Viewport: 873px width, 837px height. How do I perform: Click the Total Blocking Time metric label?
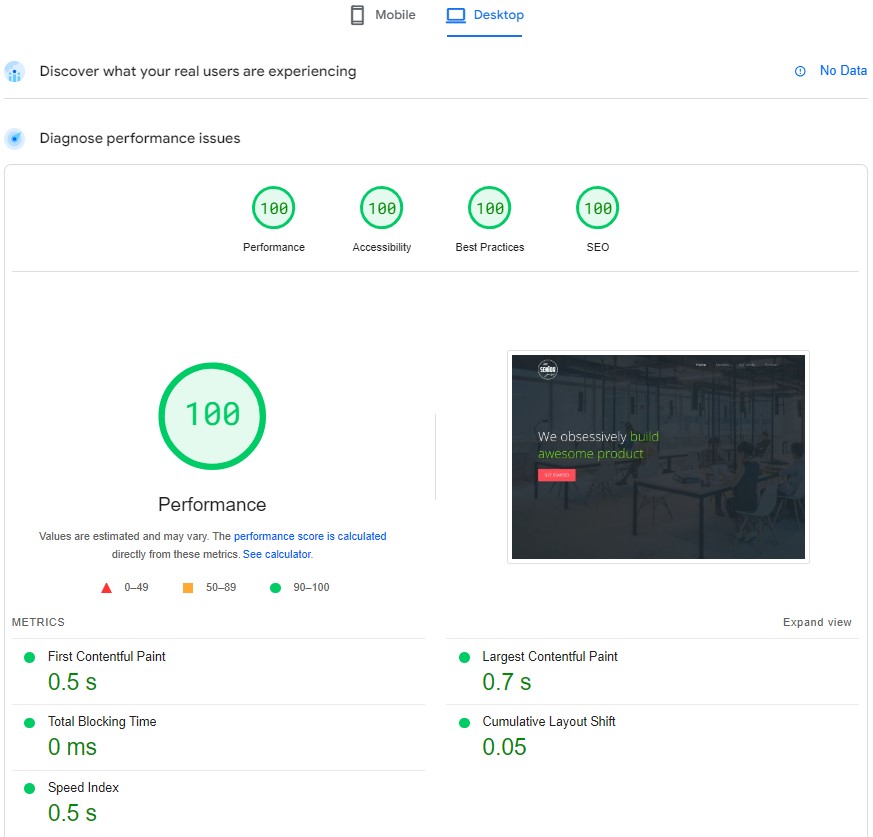pyautogui.click(x=102, y=722)
